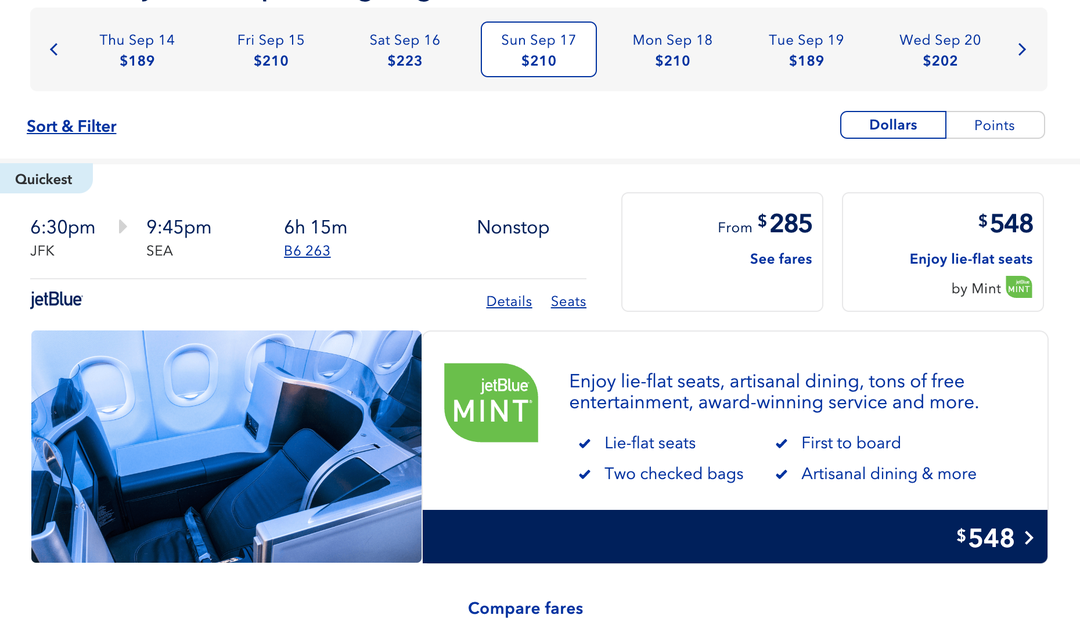Expand the See fares options

point(781,258)
